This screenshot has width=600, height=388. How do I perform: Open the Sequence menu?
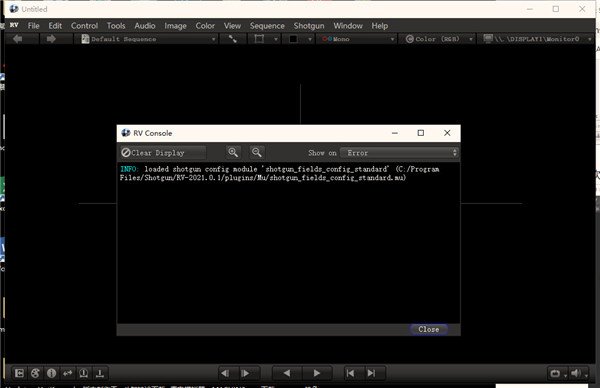[x=267, y=26]
